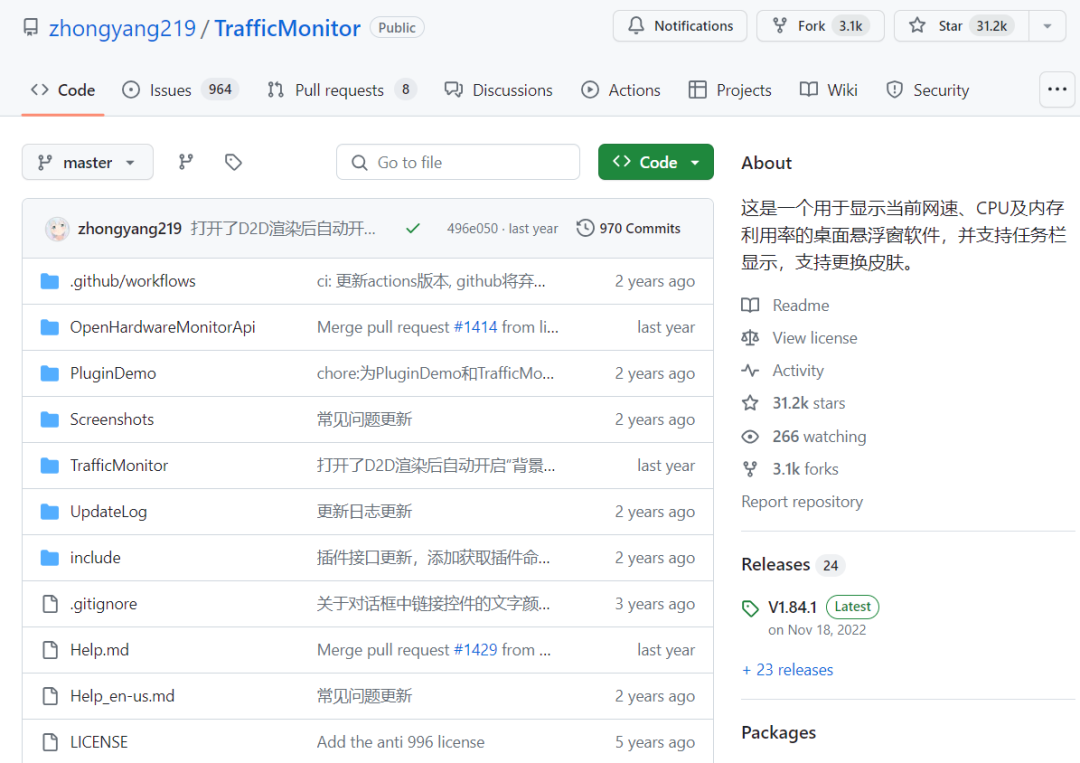This screenshot has height=763, width=1080.
Task: Click the Notifications bell button
Action: click(x=680, y=26)
